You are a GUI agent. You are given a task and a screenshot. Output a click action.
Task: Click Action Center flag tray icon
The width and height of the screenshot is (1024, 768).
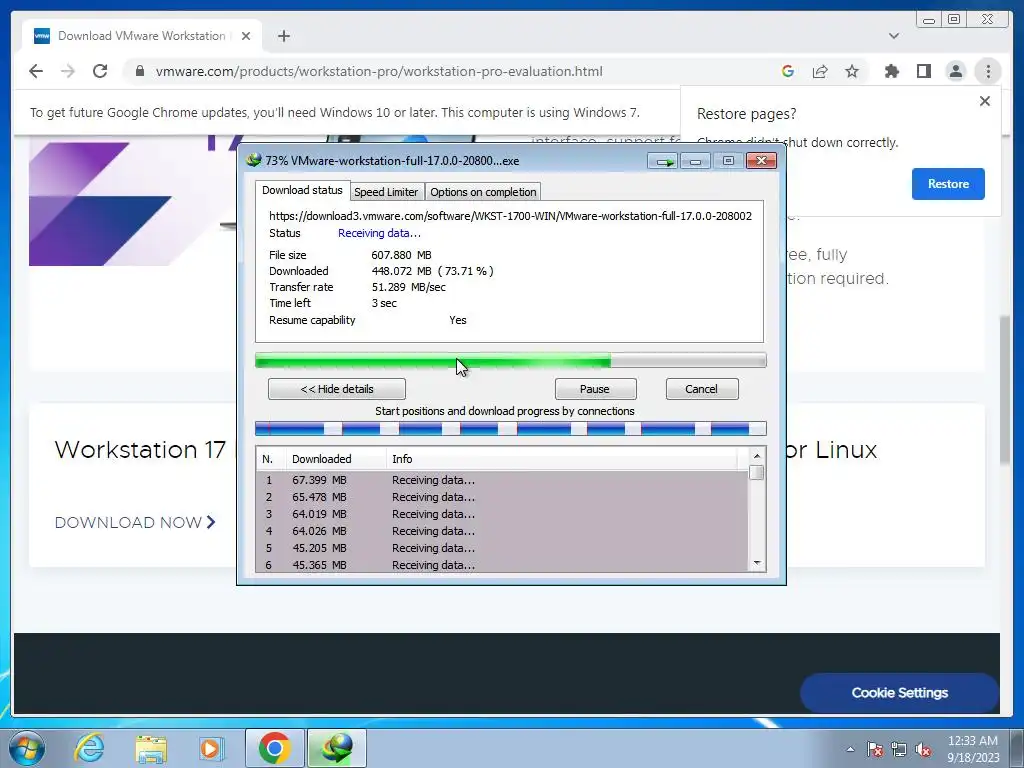tap(875, 749)
